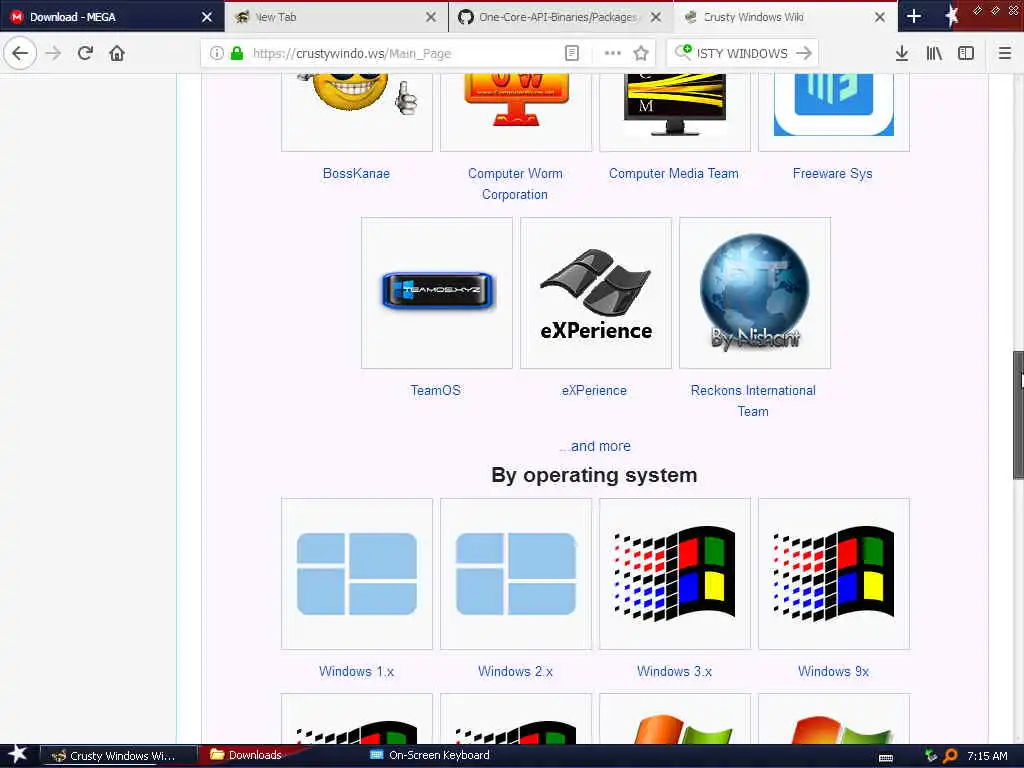This screenshot has height=768, width=1024.
Task: Switch to the Download - MEGA tab
Action: pos(112,17)
